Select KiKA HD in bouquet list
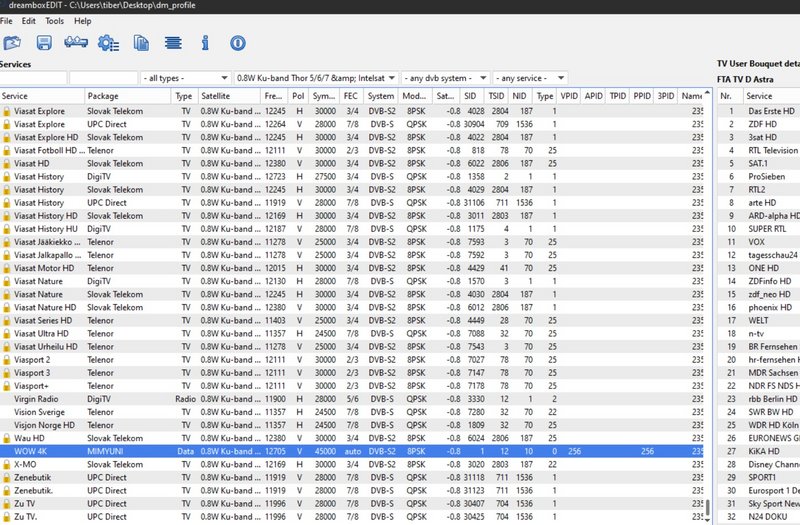This screenshot has height=525, width=800. click(x=759, y=452)
